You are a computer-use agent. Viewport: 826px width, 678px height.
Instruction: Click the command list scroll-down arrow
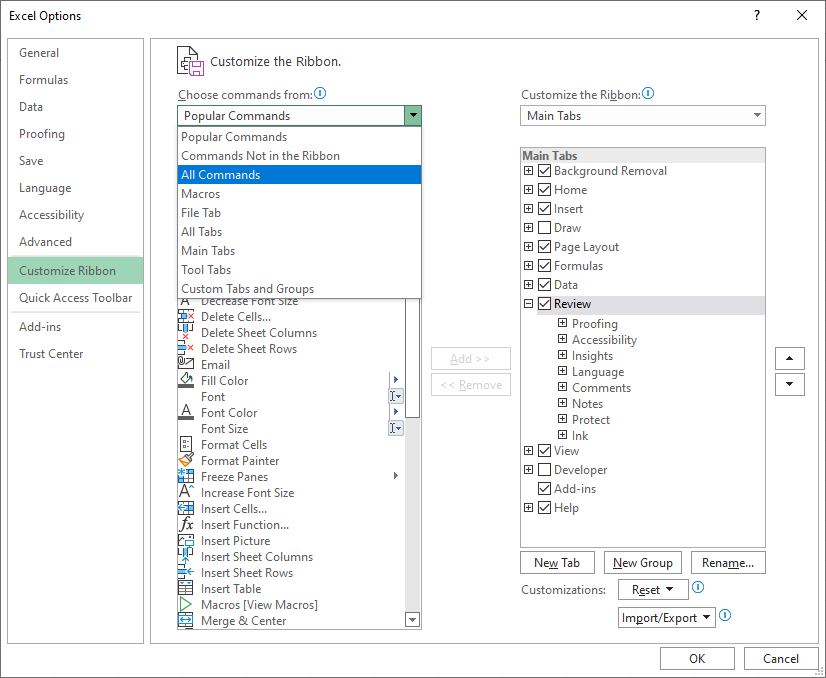(412, 620)
